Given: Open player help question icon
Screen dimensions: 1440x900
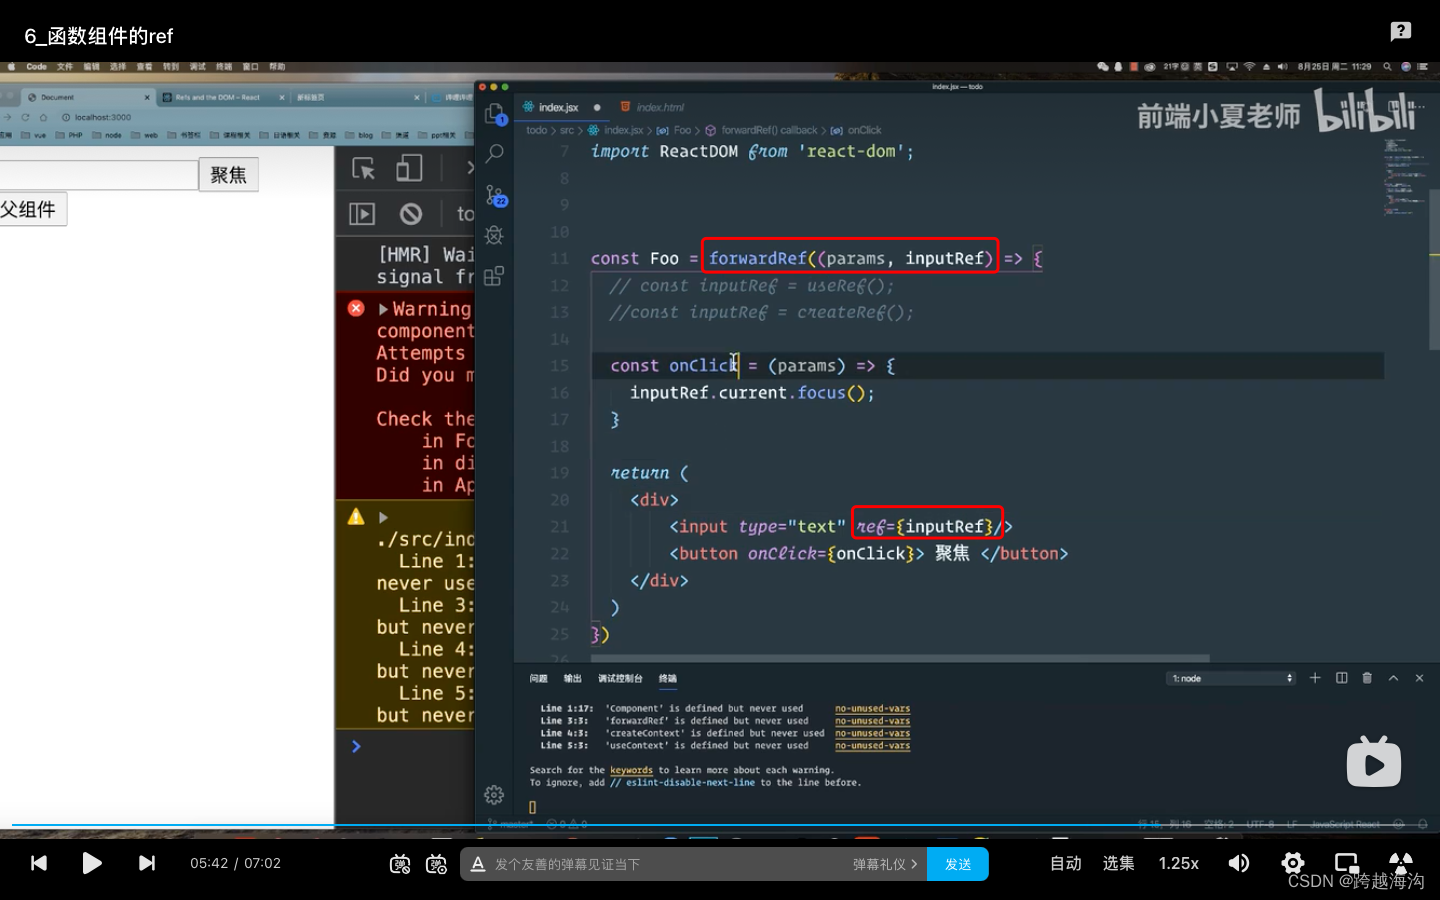Looking at the screenshot, I should [1401, 31].
